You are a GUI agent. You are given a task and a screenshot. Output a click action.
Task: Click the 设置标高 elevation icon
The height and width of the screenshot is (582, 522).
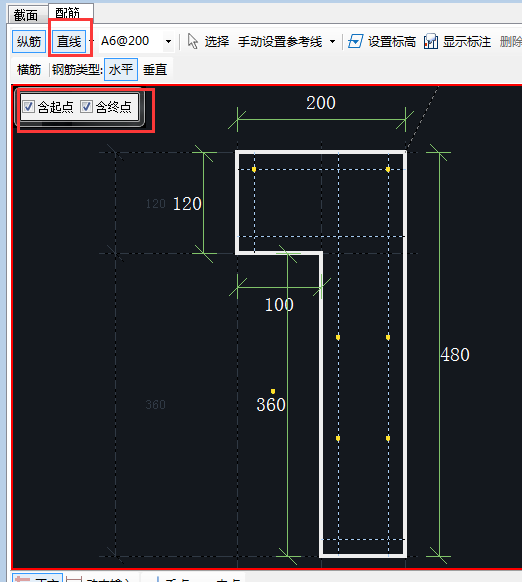pos(355,41)
